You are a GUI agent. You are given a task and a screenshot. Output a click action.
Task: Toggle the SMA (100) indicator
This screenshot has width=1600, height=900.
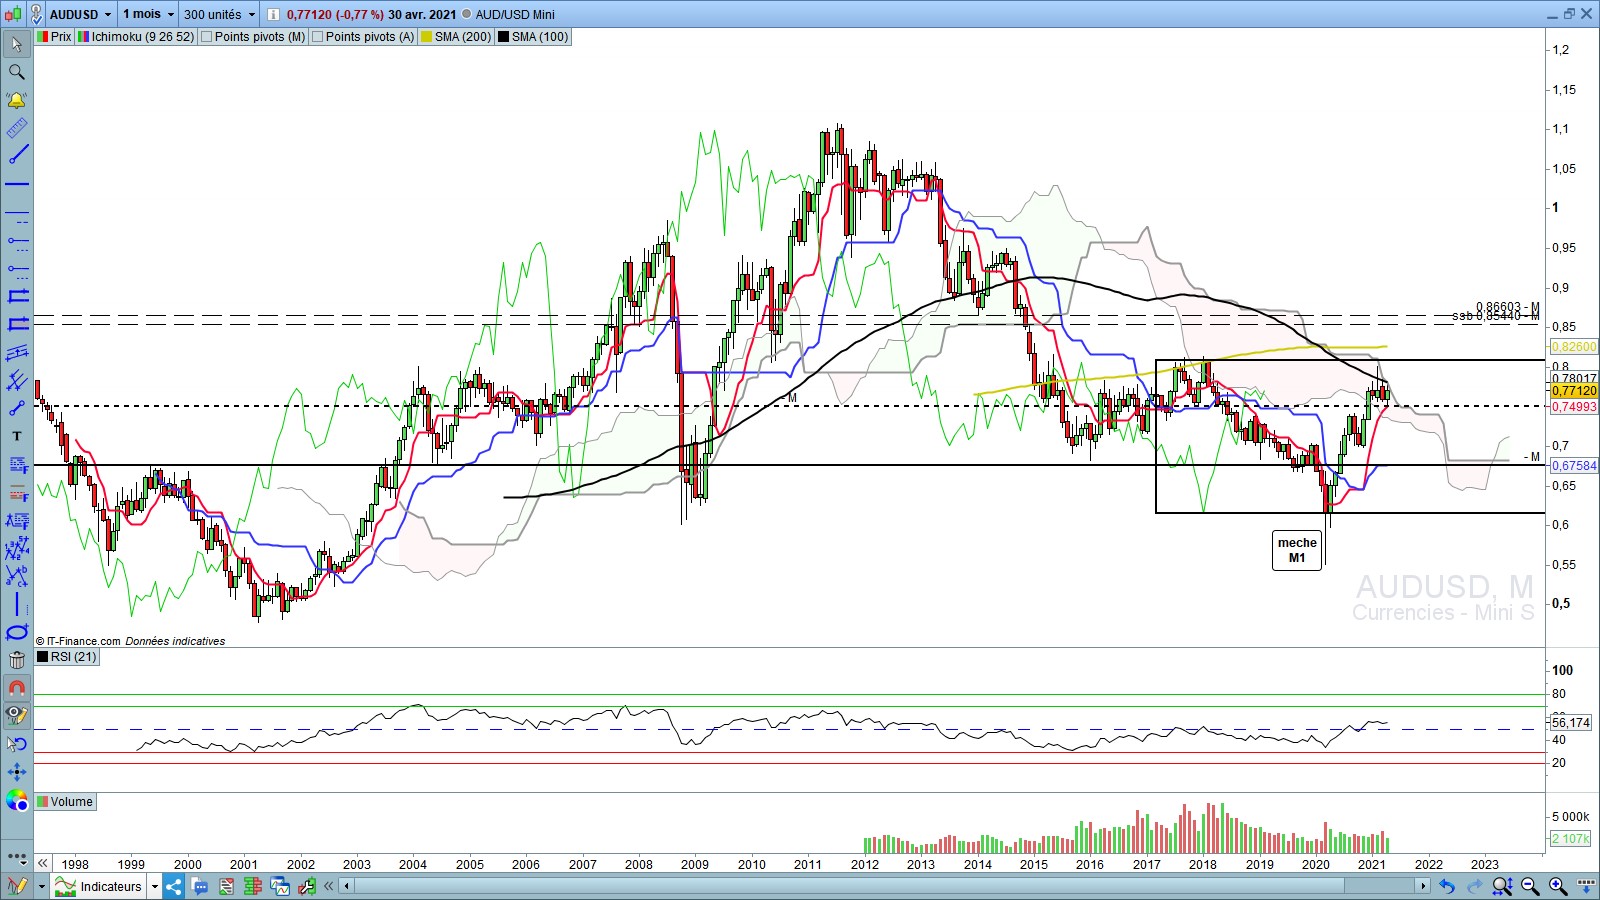[533, 37]
